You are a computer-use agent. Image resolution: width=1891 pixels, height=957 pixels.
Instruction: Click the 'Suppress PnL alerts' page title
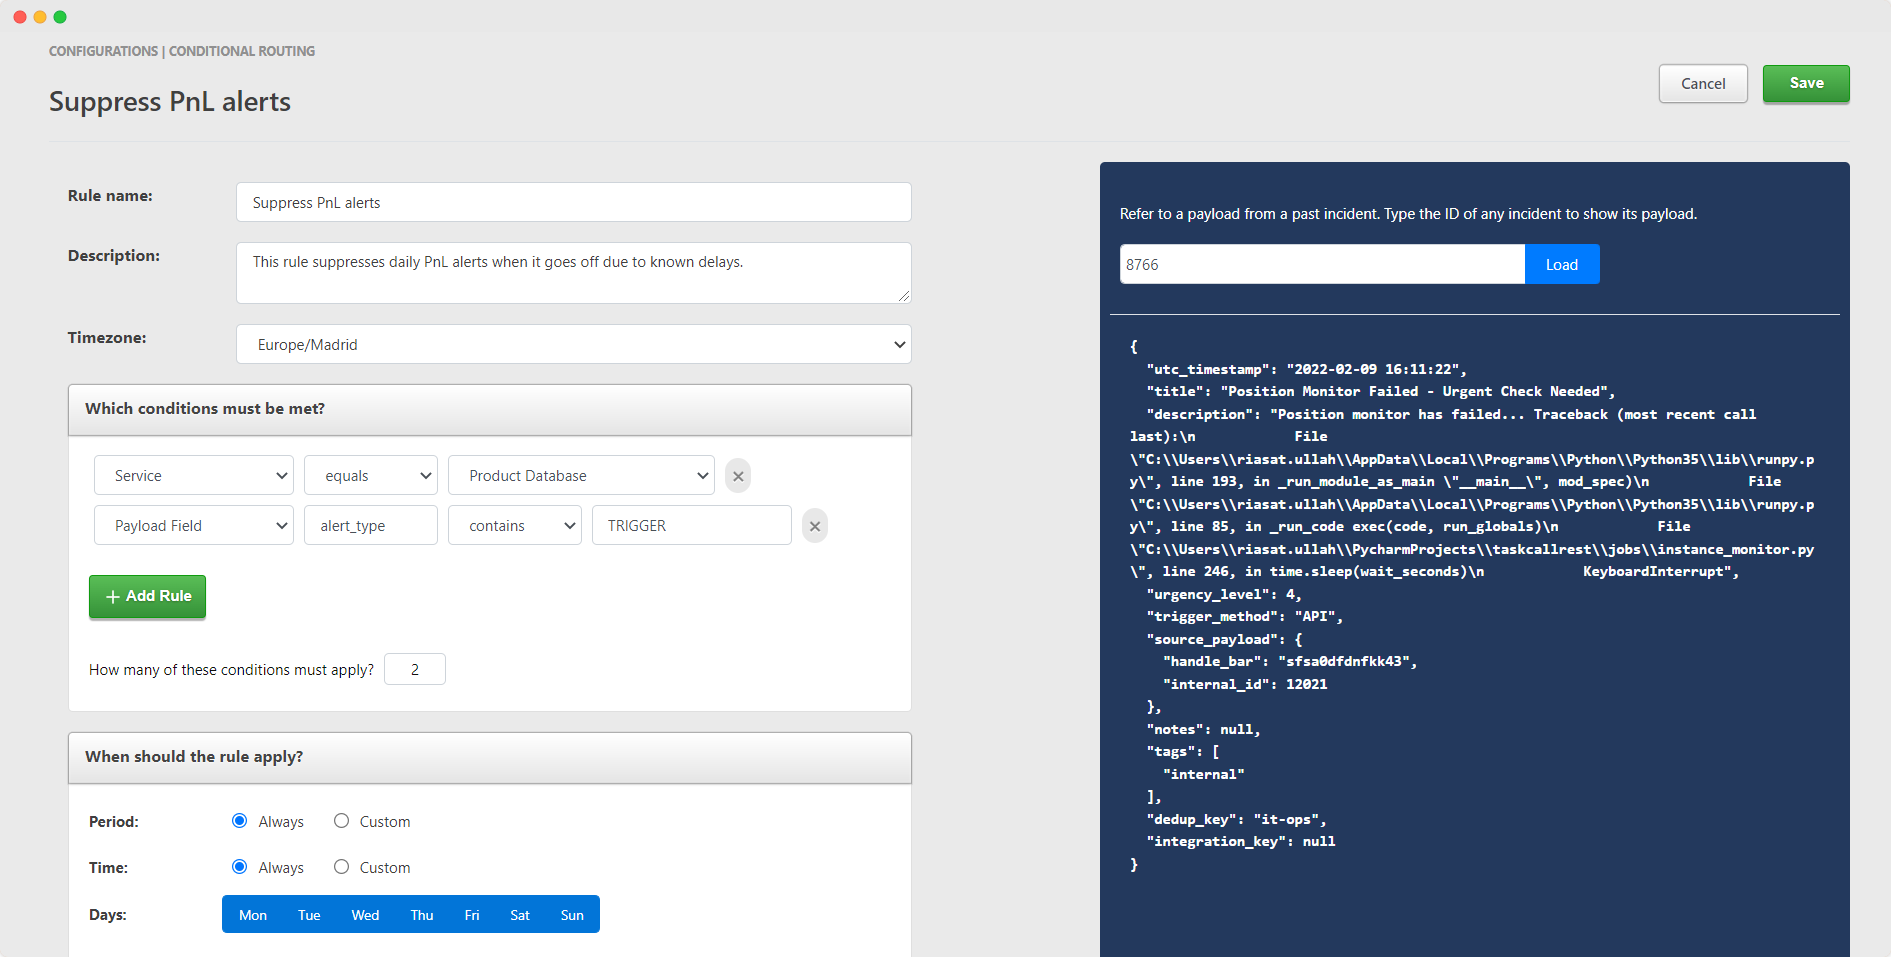[170, 102]
